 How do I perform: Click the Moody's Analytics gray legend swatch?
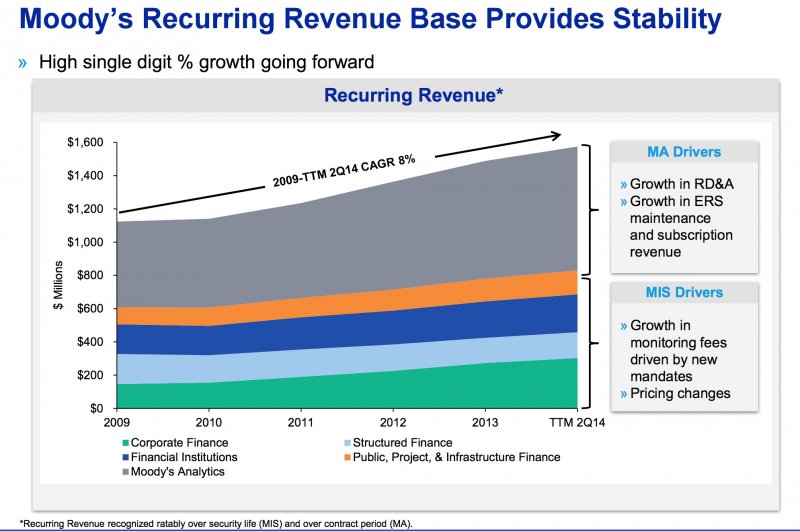pyautogui.click(x=125, y=472)
